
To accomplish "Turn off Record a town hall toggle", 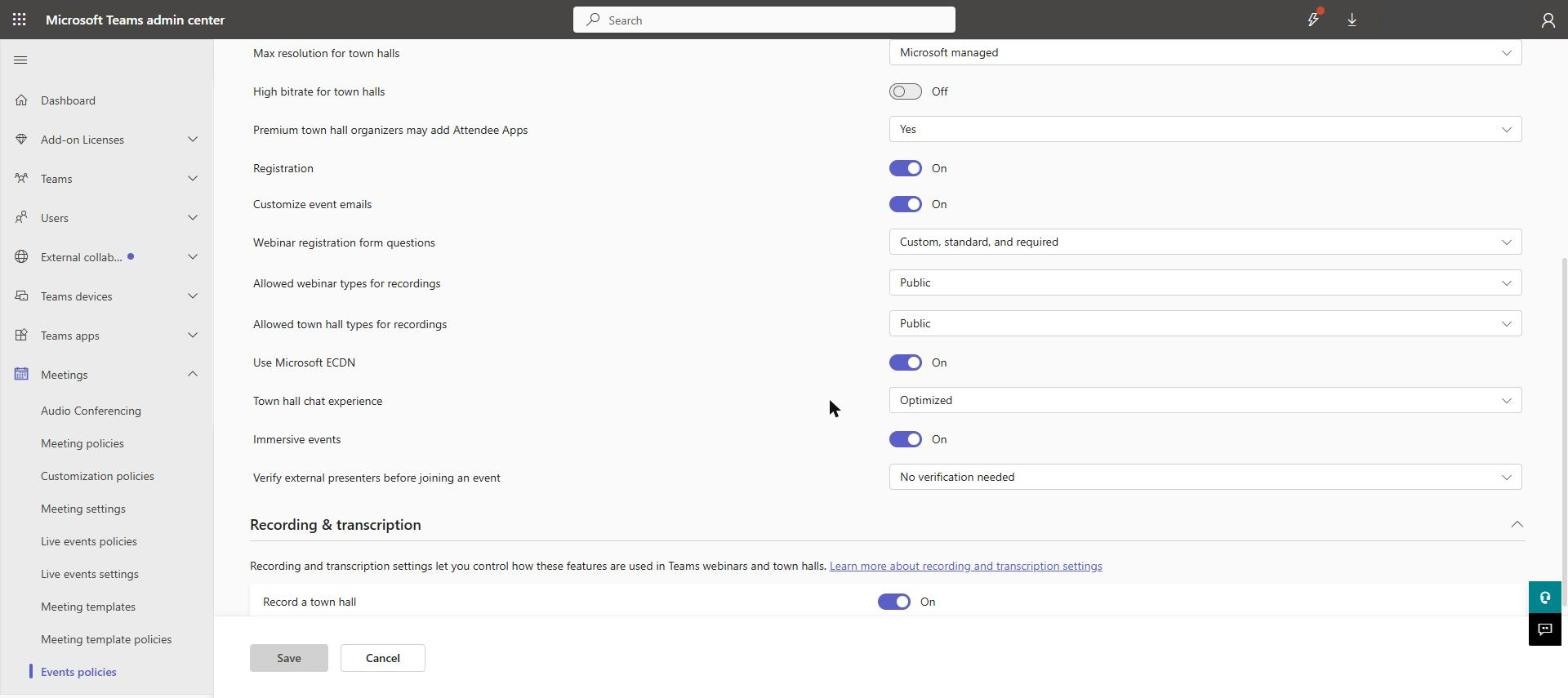I will tap(894, 601).
